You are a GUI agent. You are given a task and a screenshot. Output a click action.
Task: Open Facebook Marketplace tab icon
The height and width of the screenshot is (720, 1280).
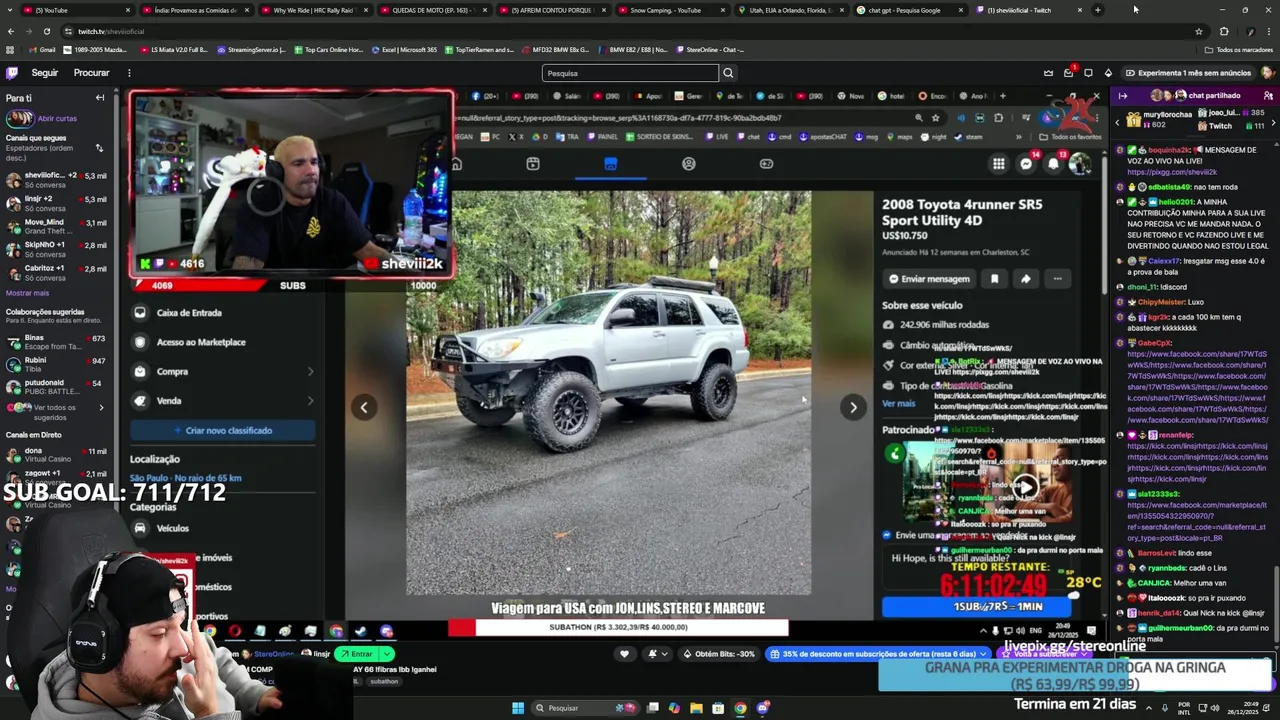[x=611, y=164]
